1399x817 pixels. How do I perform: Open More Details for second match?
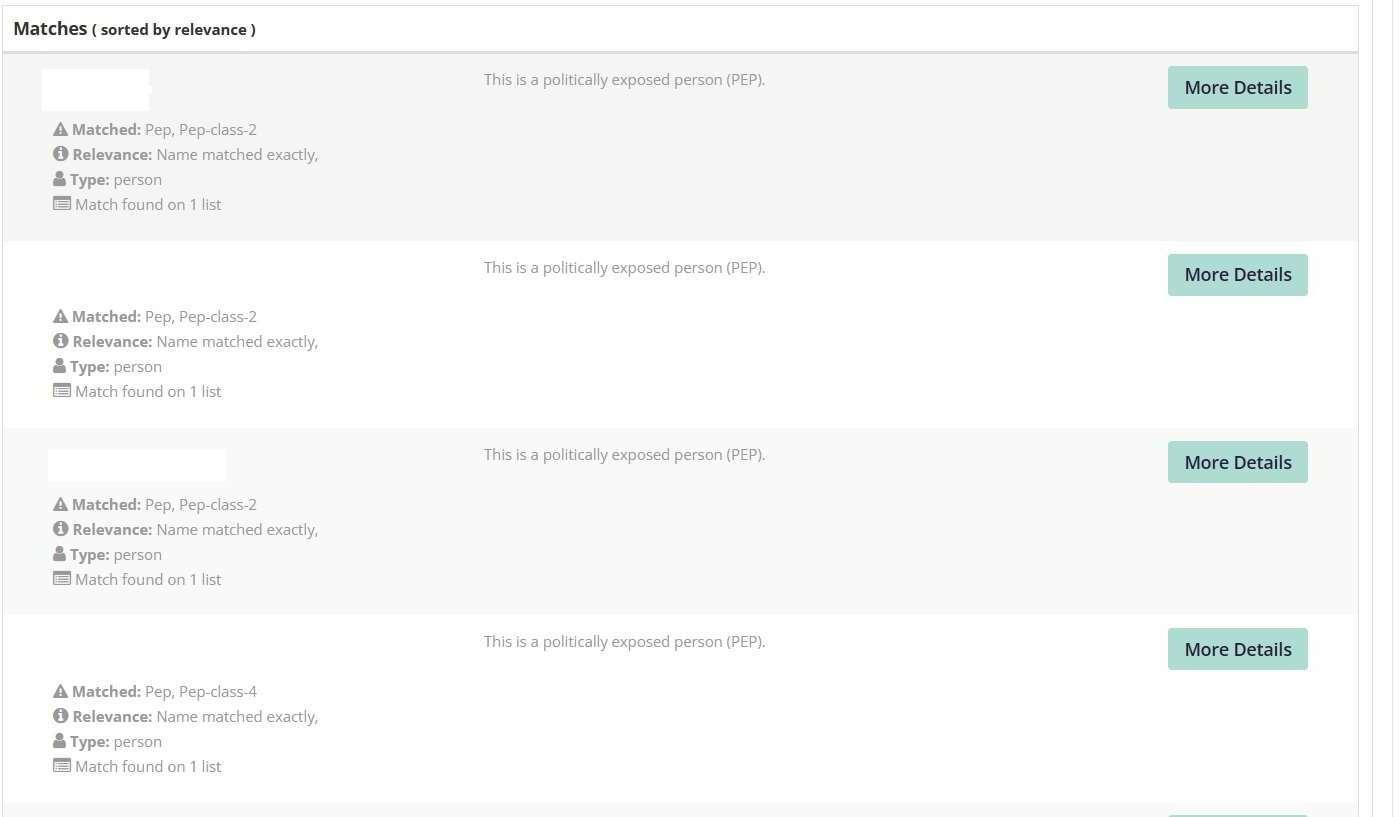(x=1237, y=275)
